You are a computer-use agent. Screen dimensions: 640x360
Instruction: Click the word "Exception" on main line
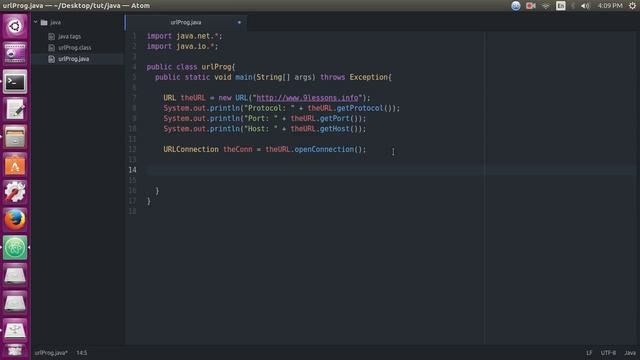(x=368, y=77)
